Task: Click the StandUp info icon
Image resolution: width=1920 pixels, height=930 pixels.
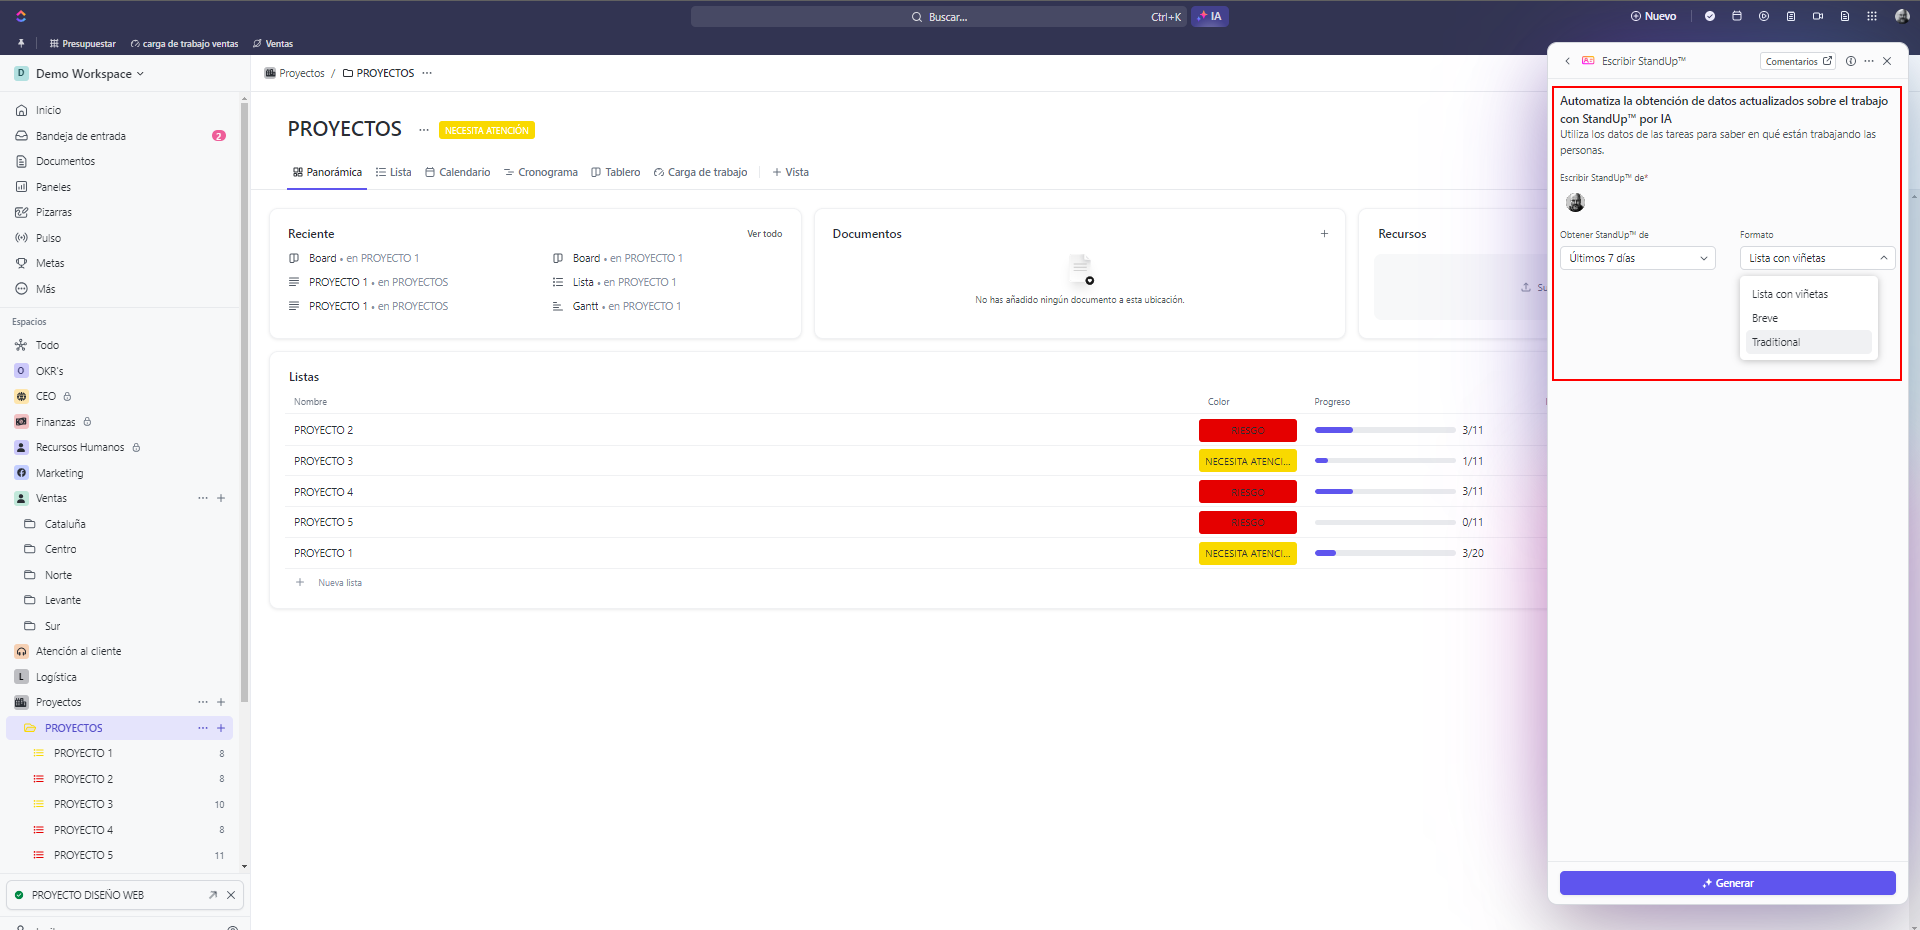Action: click(x=1851, y=61)
